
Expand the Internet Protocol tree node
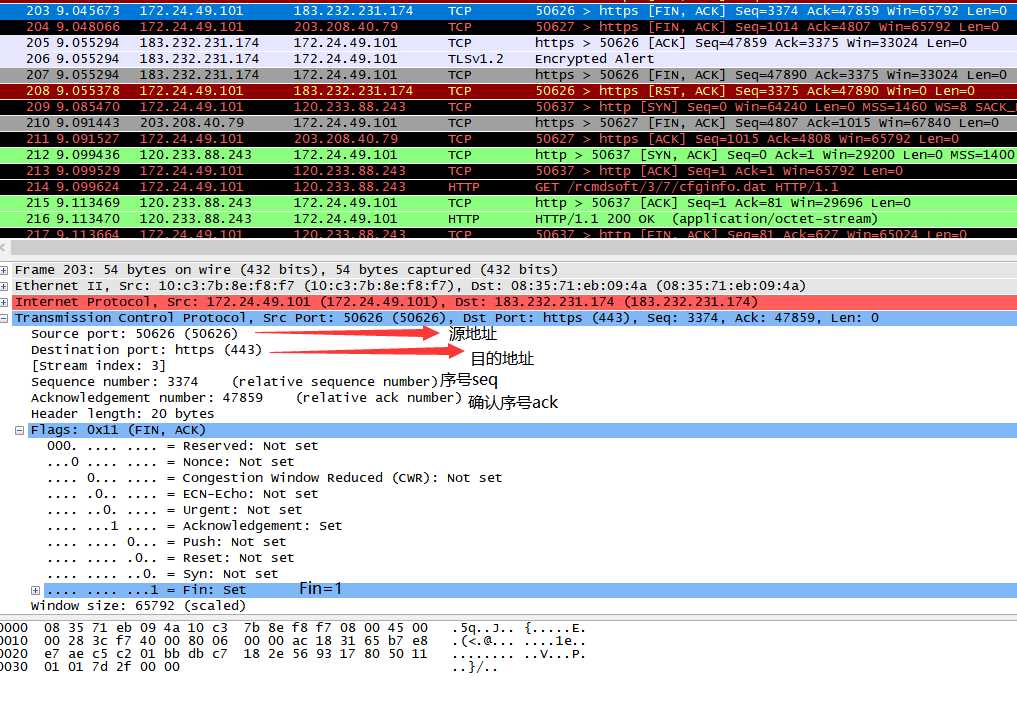(x=4, y=302)
